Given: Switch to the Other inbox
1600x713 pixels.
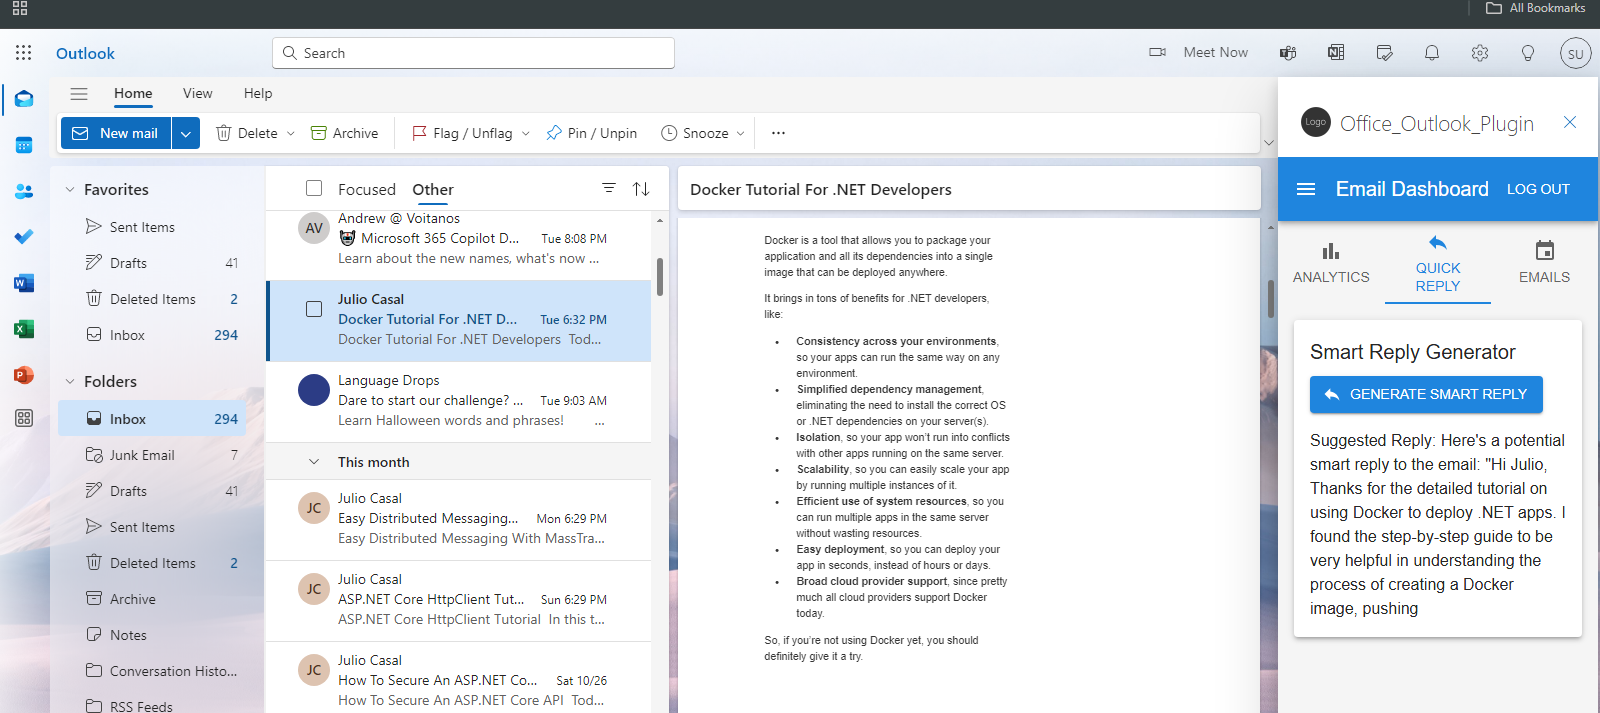Looking at the screenshot, I should [433, 189].
